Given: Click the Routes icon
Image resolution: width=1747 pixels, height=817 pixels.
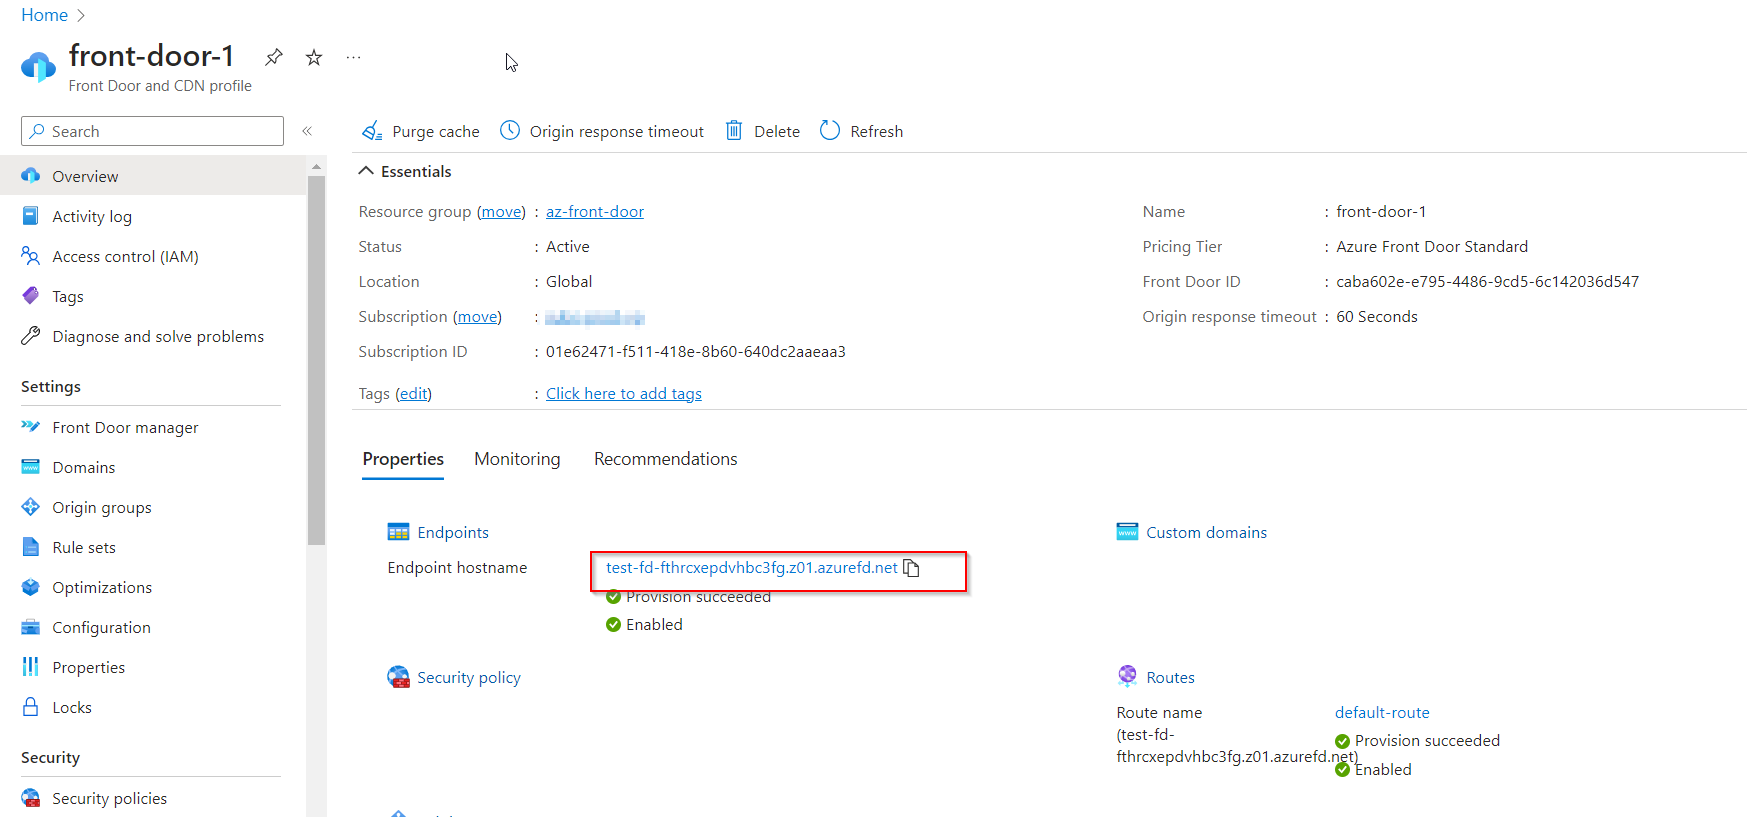Looking at the screenshot, I should (x=1127, y=676).
